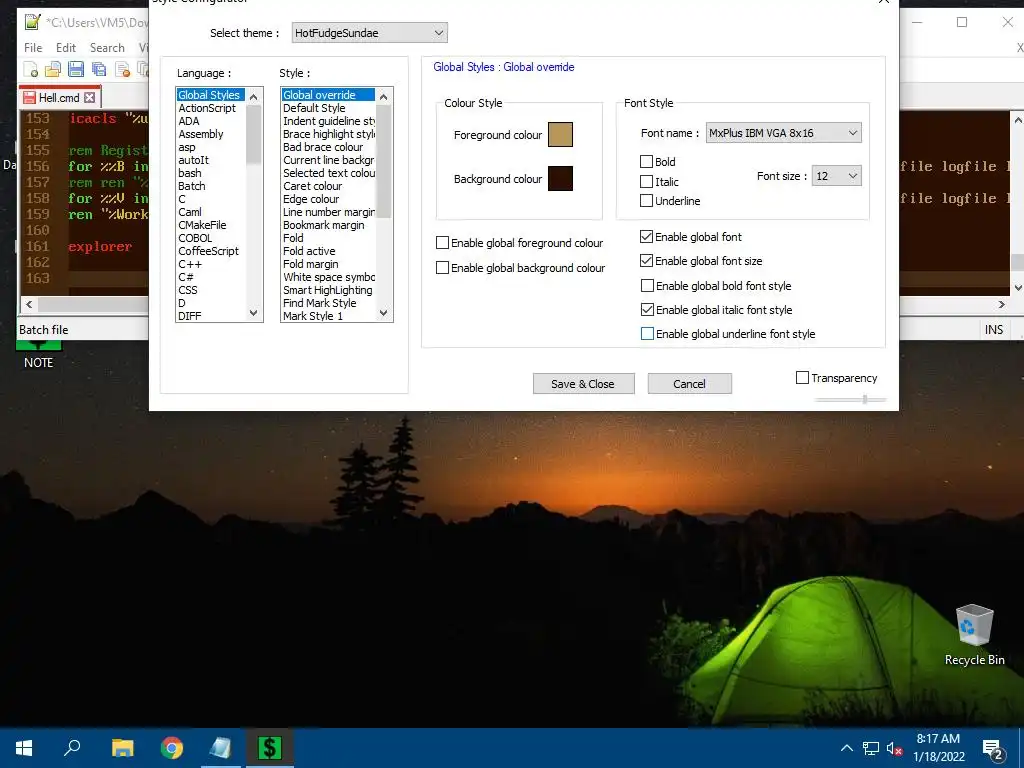Viewport: 1024px width, 768px height.
Task: Click Language list scroll up arrow
Action: (x=253, y=97)
